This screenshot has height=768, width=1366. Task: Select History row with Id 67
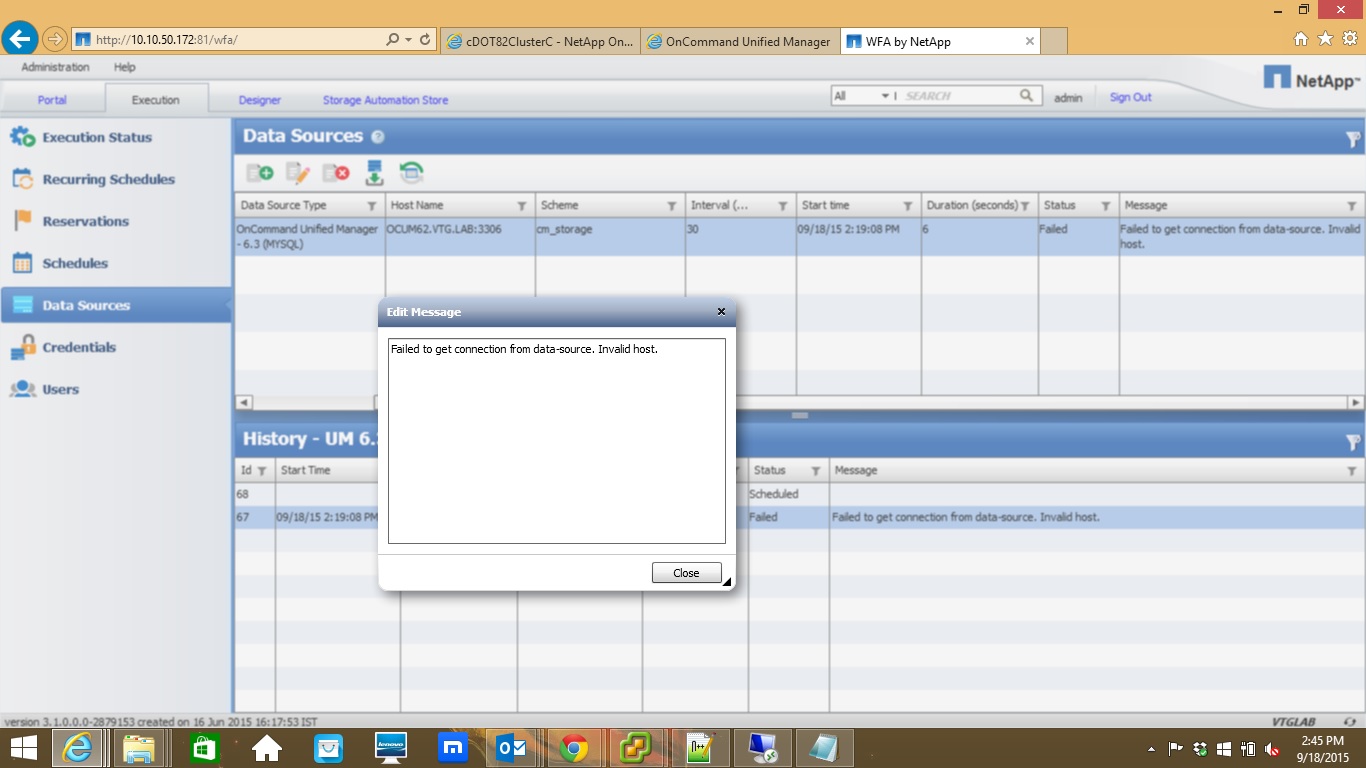[800, 517]
